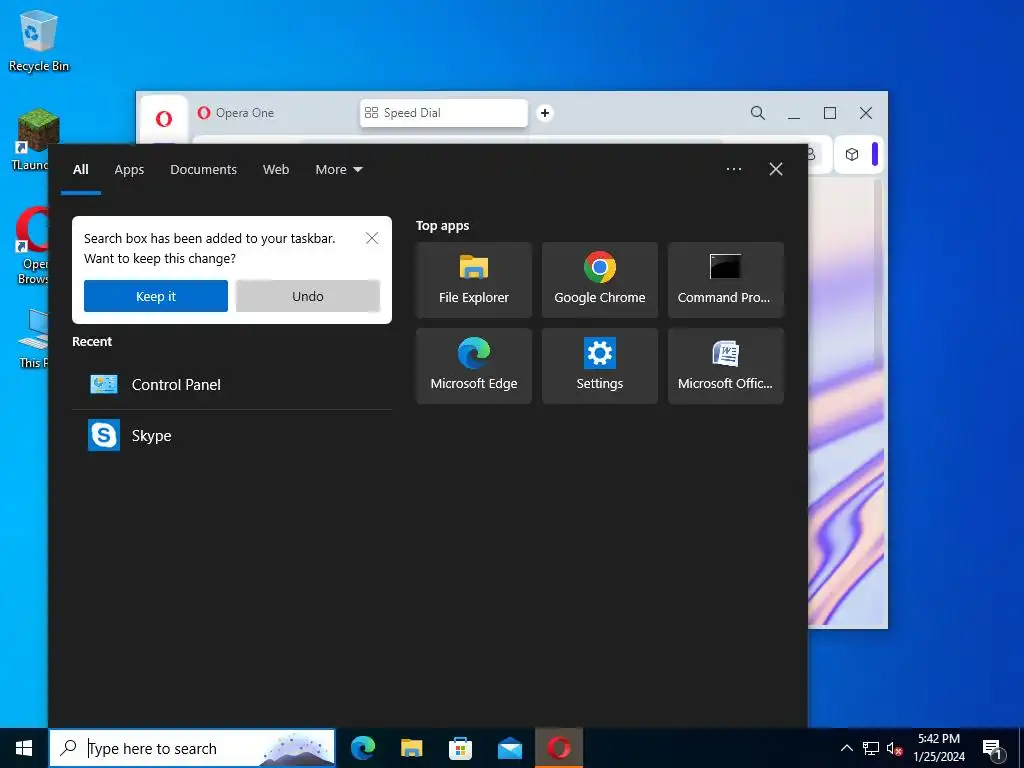Image resolution: width=1024 pixels, height=768 pixels.
Task: Open Microsoft Edge from the taskbar
Action: (362, 748)
